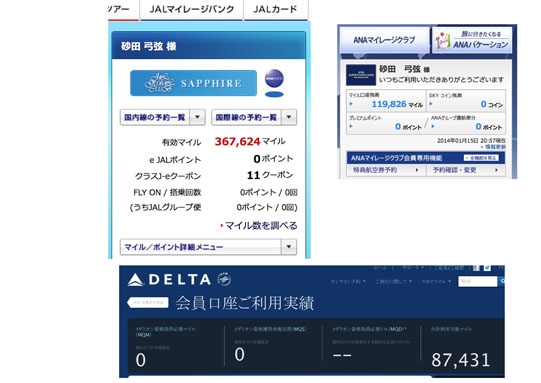Click the JAL Sapphire status badge
This screenshot has width=541, height=383.
click(x=193, y=83)
